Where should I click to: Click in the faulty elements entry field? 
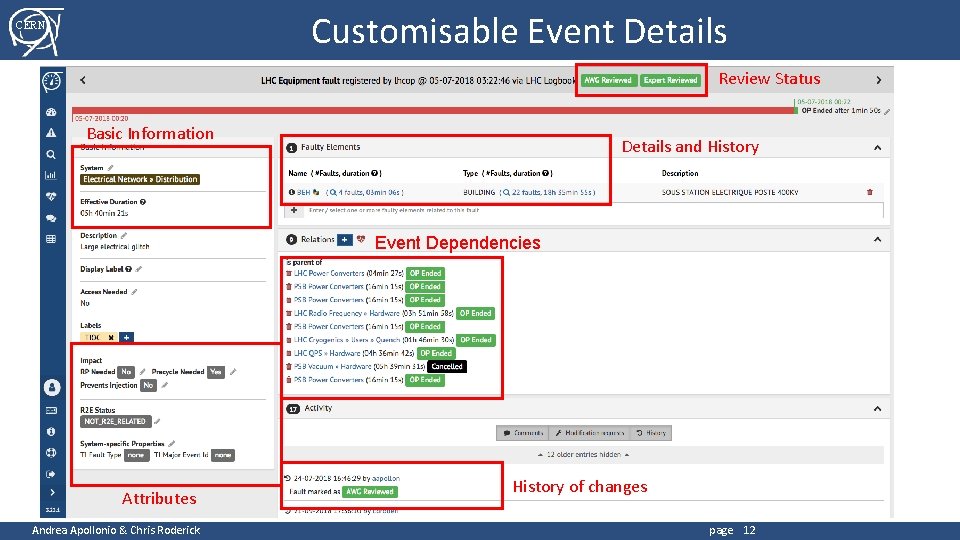click(x=594, y=210)
